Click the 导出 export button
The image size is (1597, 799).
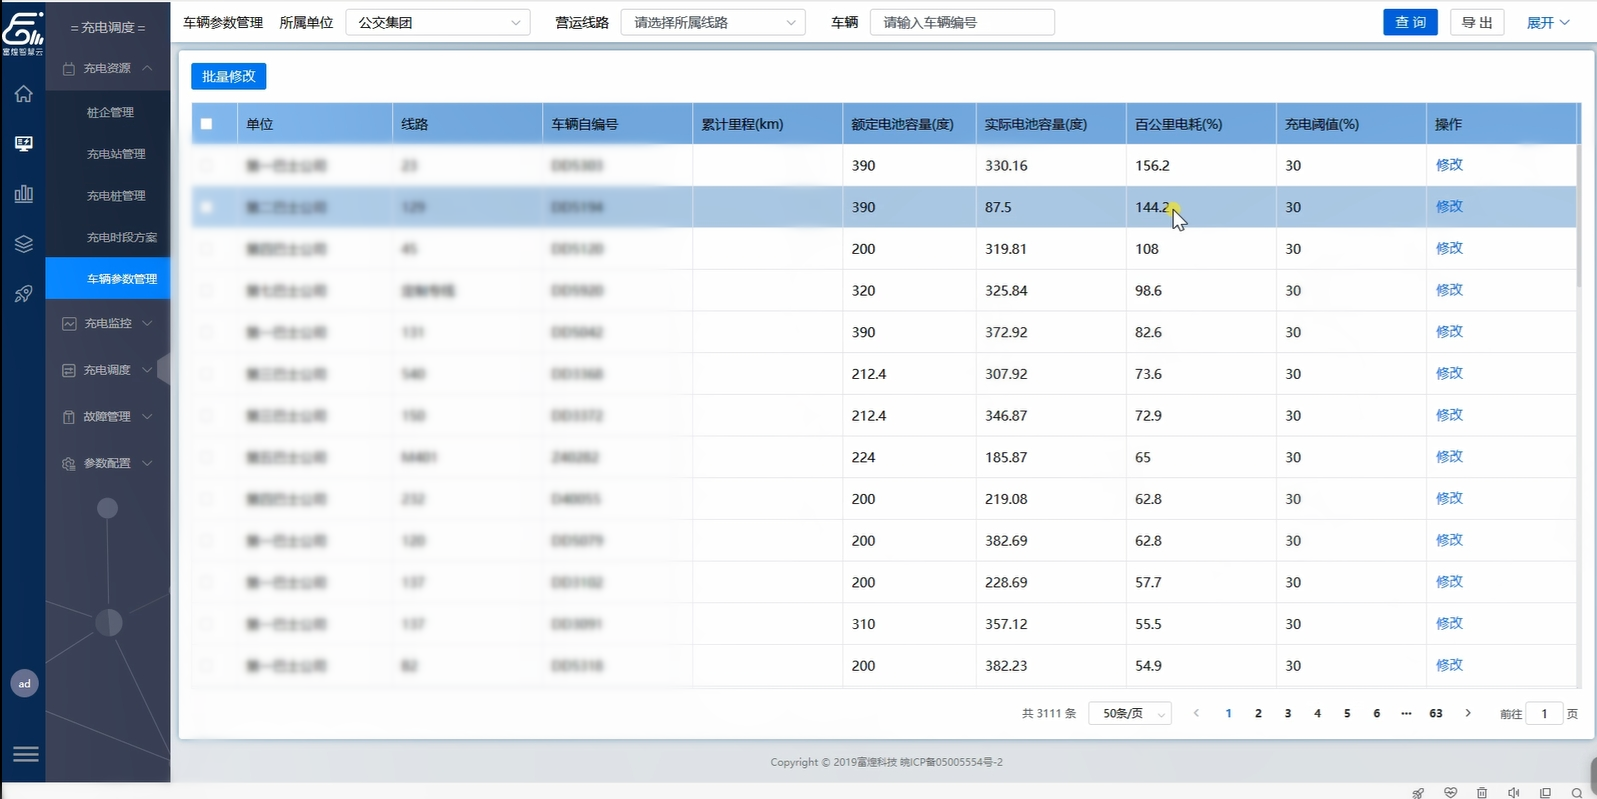(1477, 22)
